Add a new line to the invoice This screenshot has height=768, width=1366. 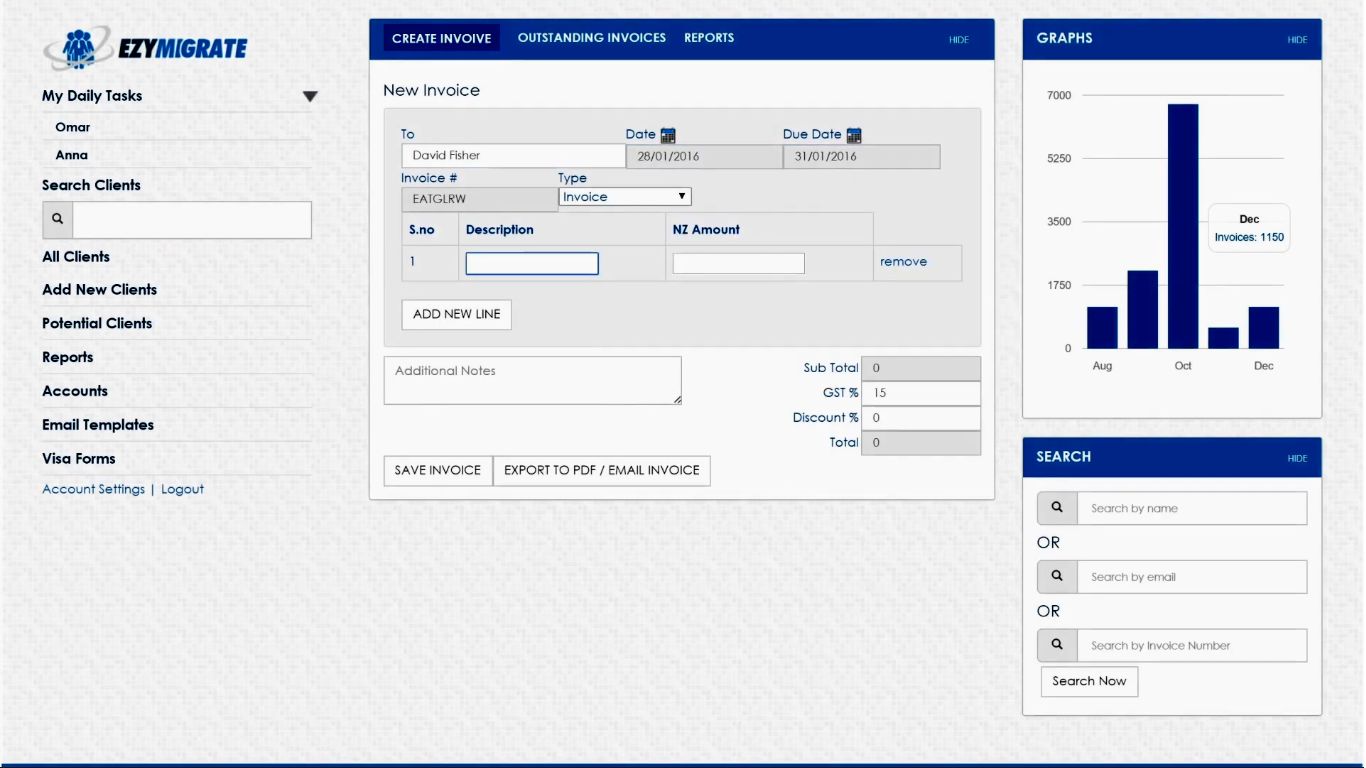pyautogui.click(x=457, y=314)
